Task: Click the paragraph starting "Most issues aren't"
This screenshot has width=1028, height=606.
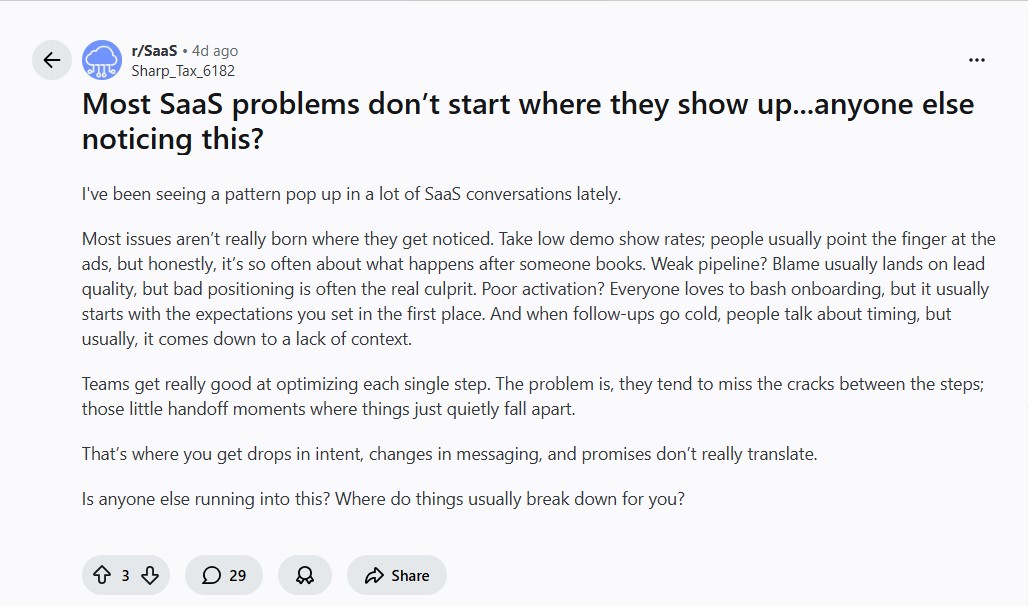Action: tap(538, 288)
